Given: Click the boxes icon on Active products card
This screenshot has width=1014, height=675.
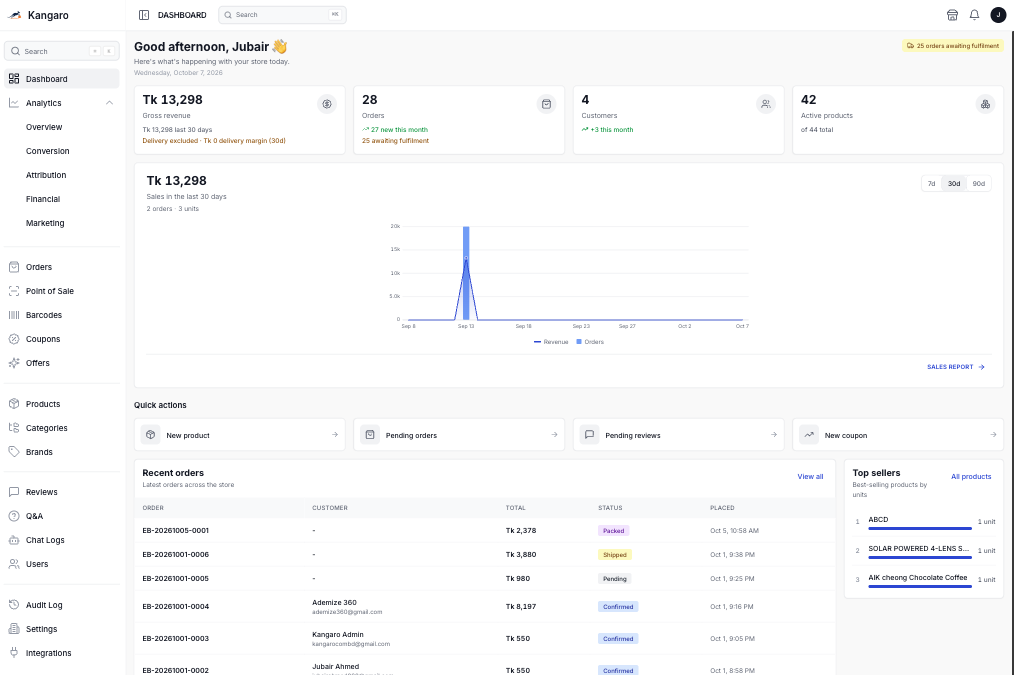Looking at the screenshot, I should pyautogui.click(x=985, y=104).
